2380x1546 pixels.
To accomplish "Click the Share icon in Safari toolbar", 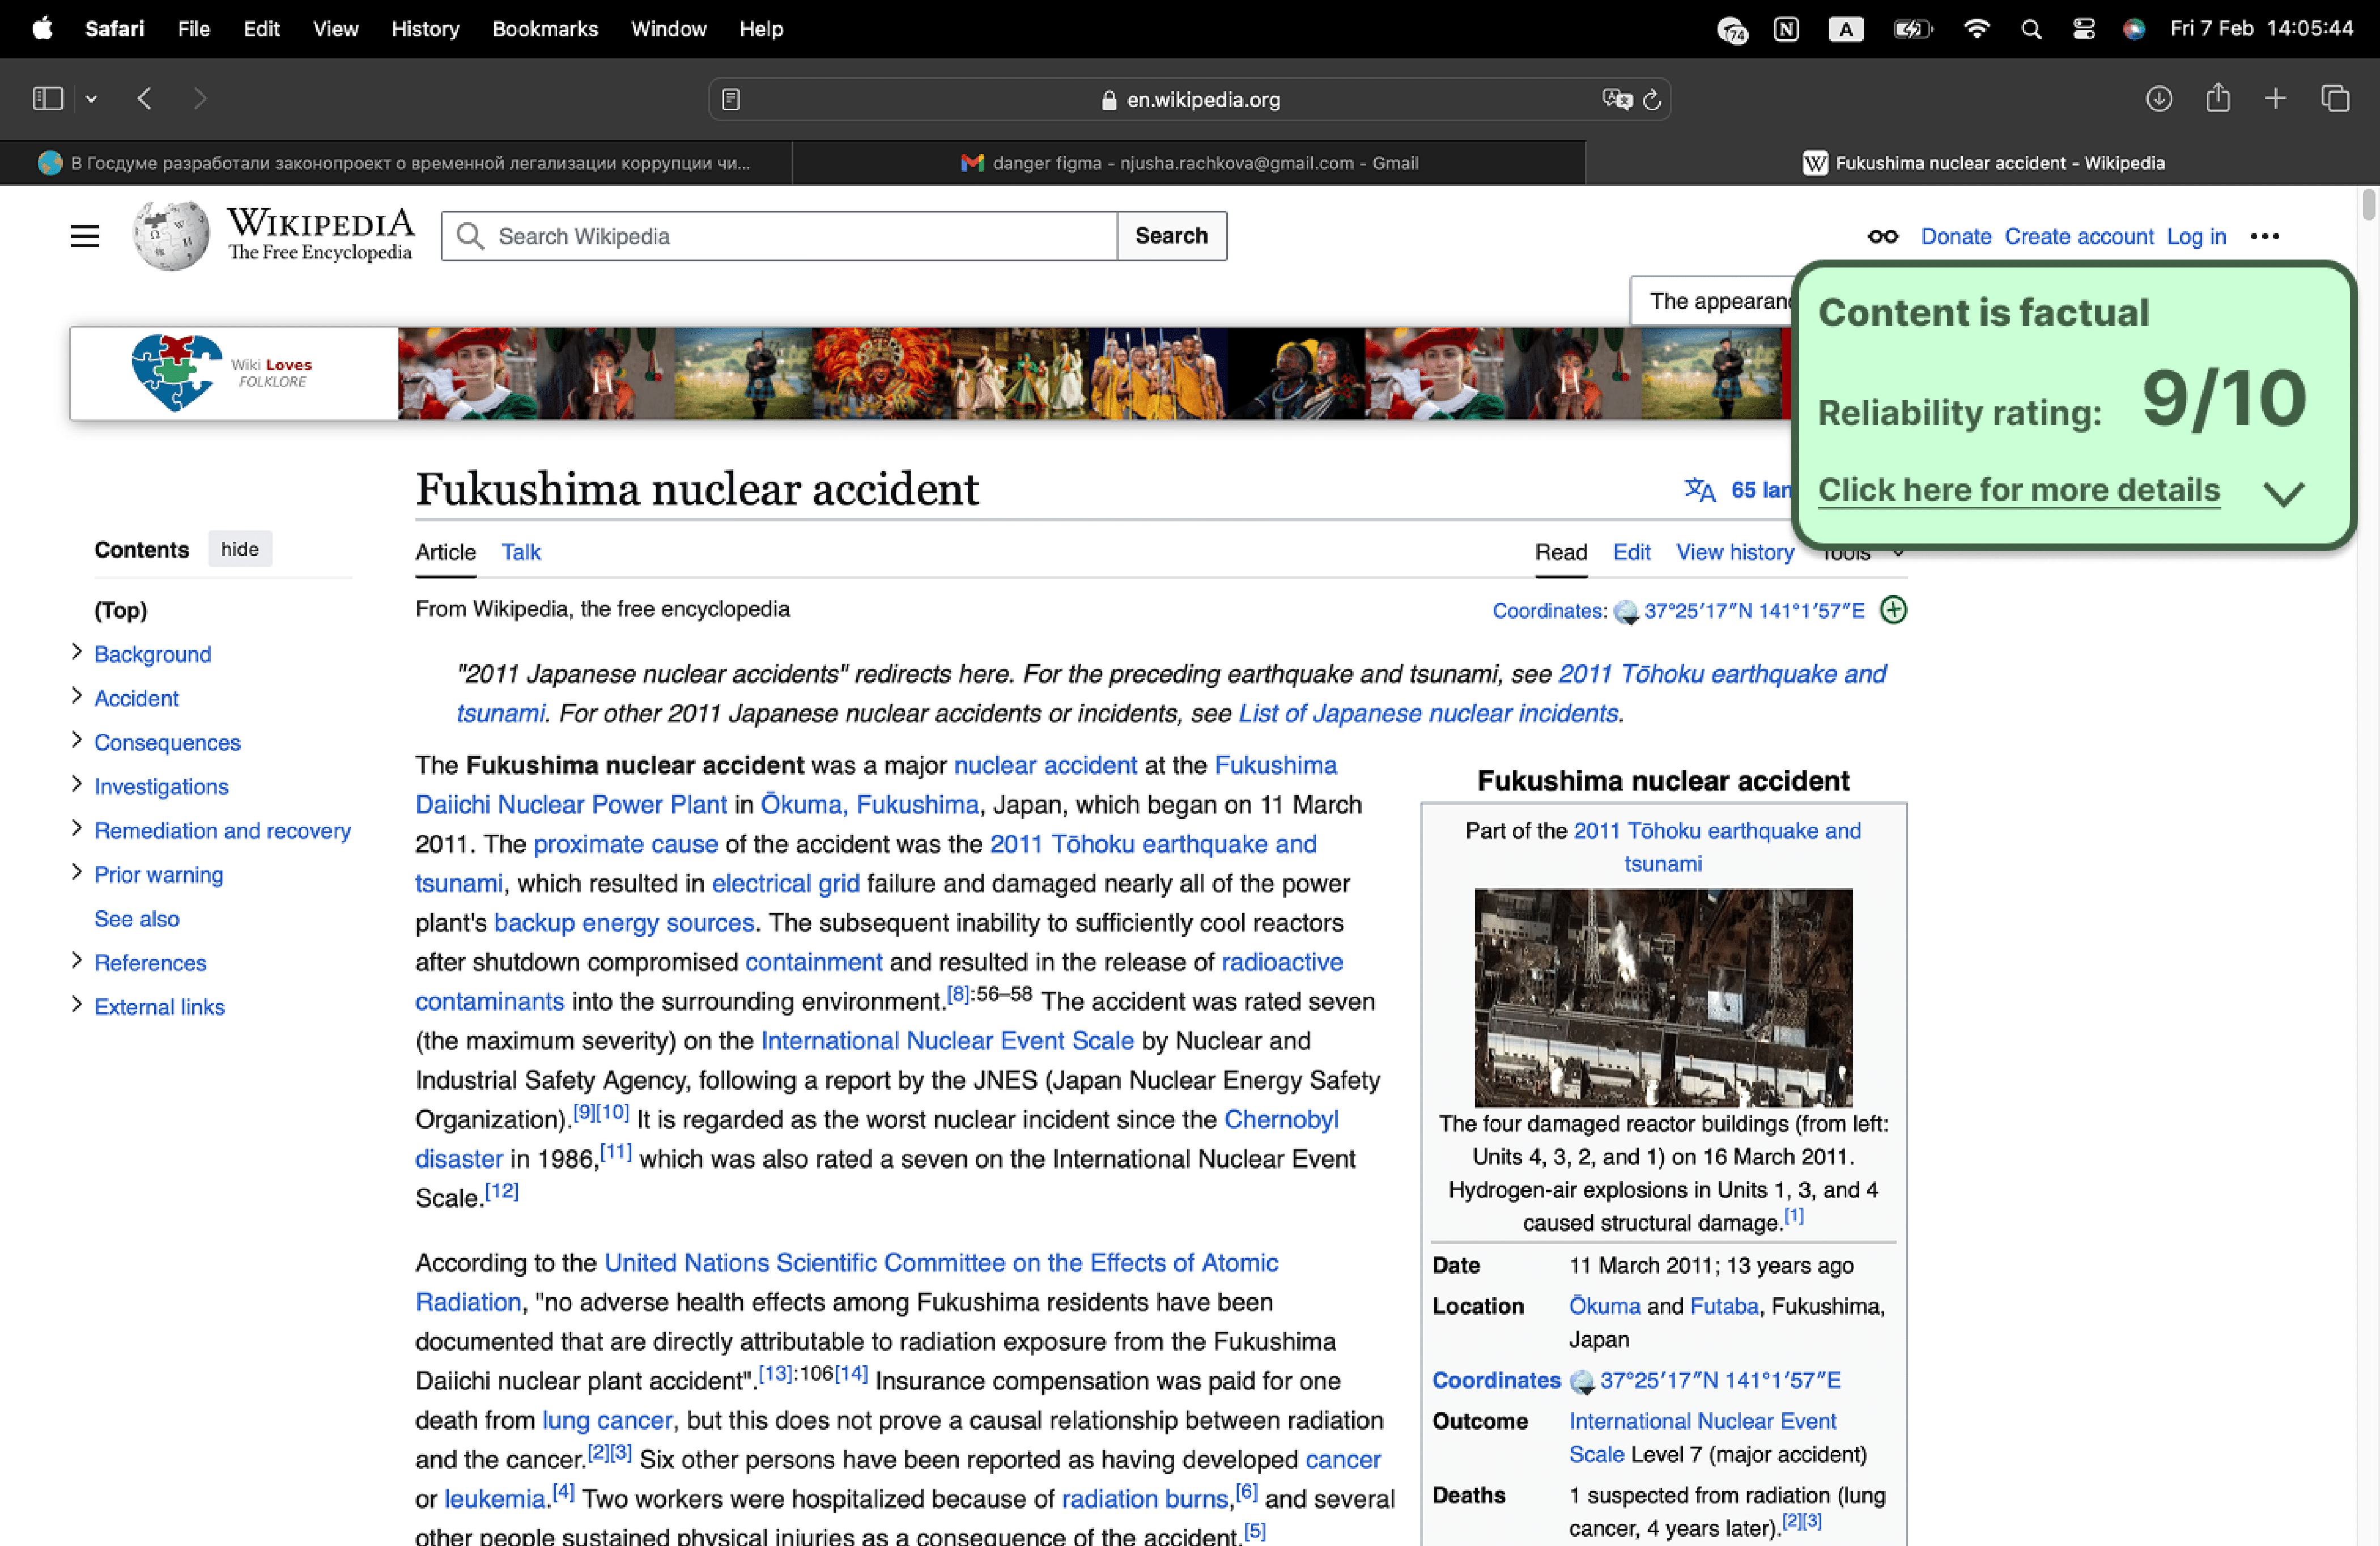I will click(x=2217, y=98).
